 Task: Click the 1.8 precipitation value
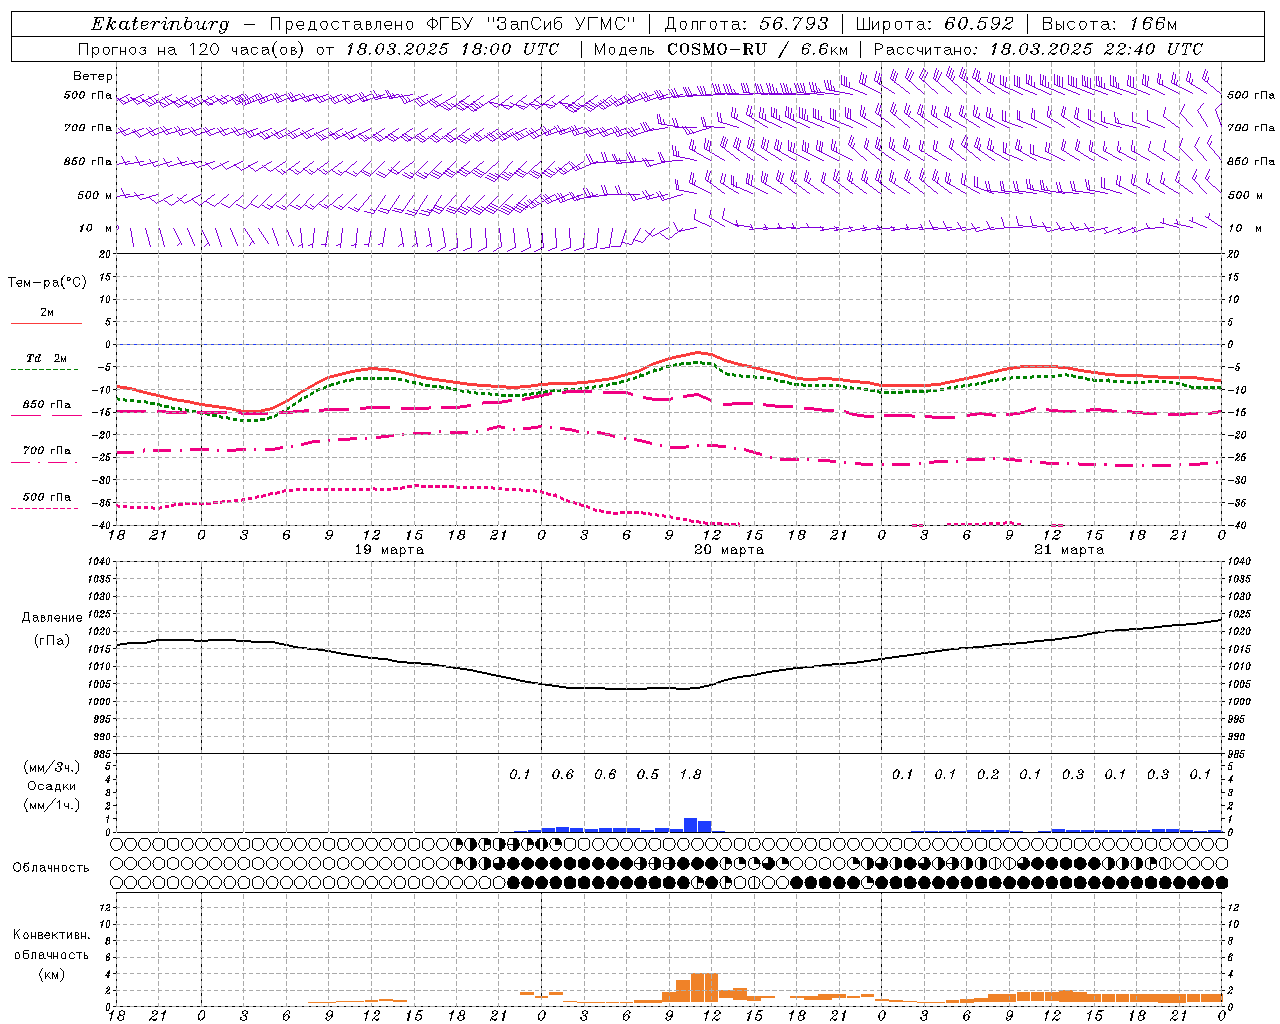(690, 774)
